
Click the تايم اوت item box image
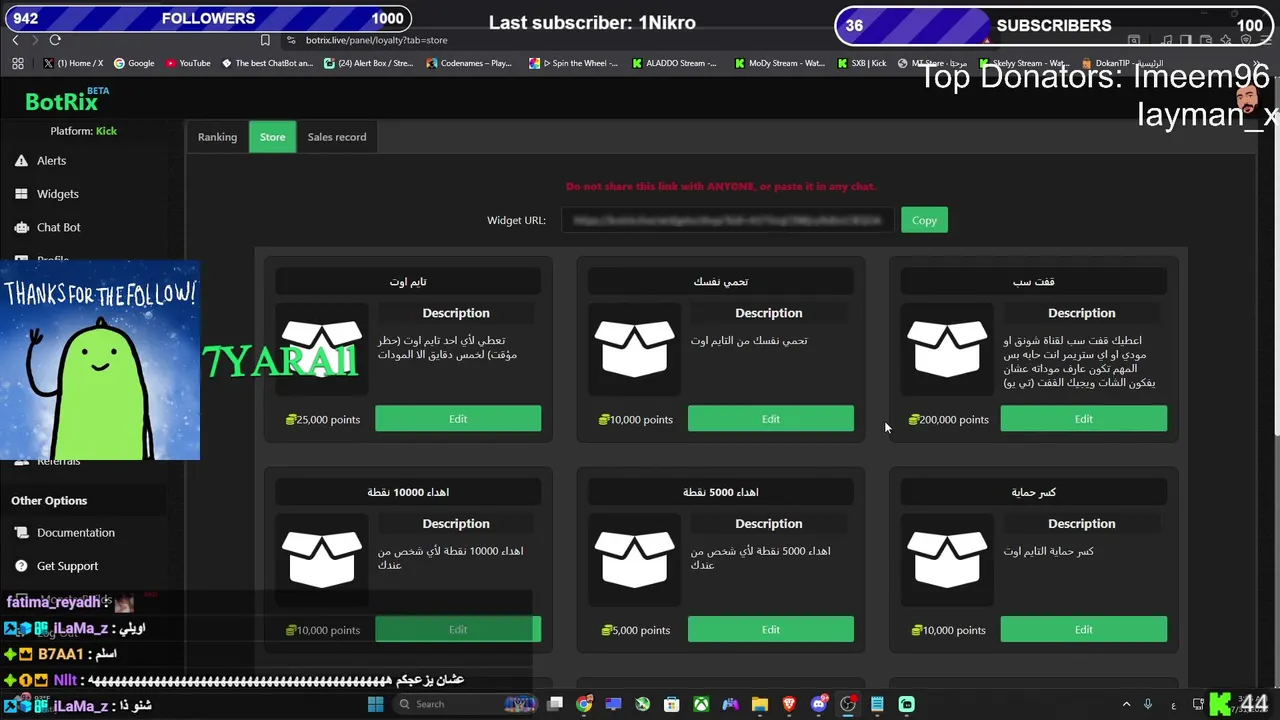tap(321, 348)
